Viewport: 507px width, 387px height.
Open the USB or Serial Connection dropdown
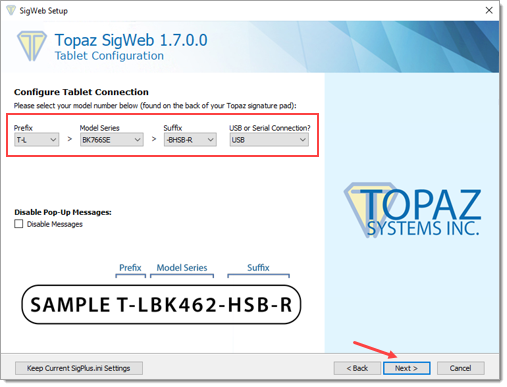pos(269,140)
